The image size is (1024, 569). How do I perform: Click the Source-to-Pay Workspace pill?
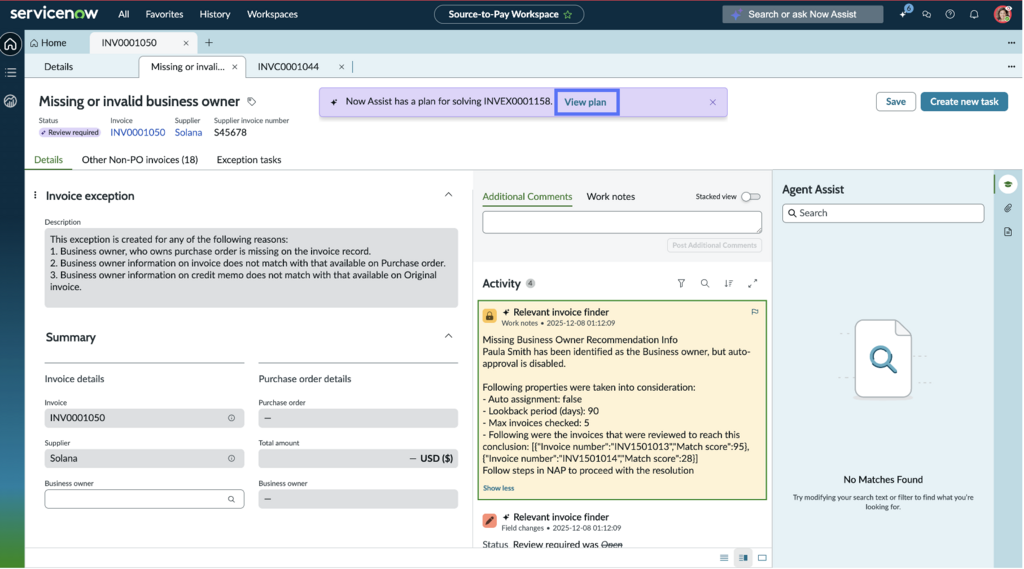click(509, 14)
